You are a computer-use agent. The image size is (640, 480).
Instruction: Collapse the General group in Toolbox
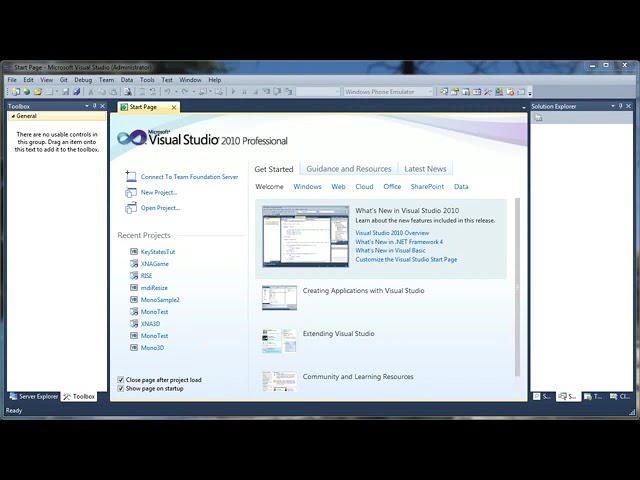(x=13, y=116)
